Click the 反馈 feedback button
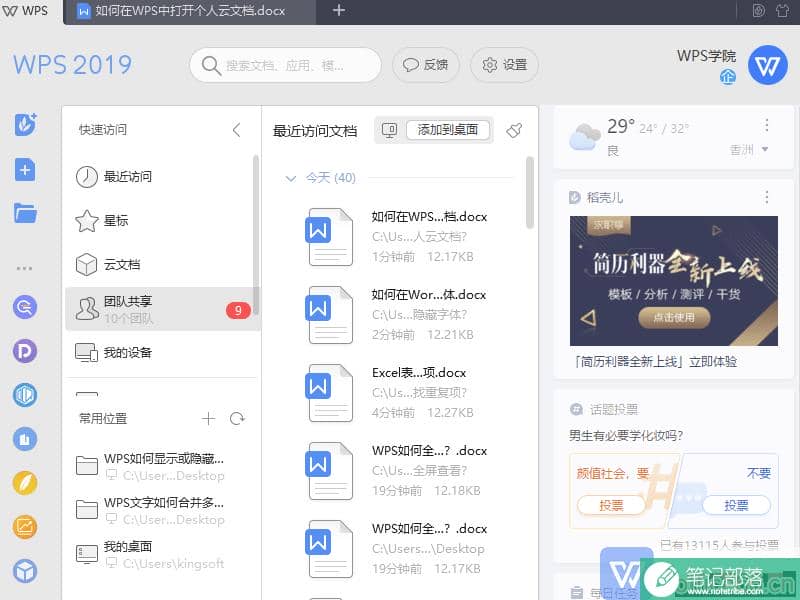The image size is (800, 600). click(x=426, y=65)
